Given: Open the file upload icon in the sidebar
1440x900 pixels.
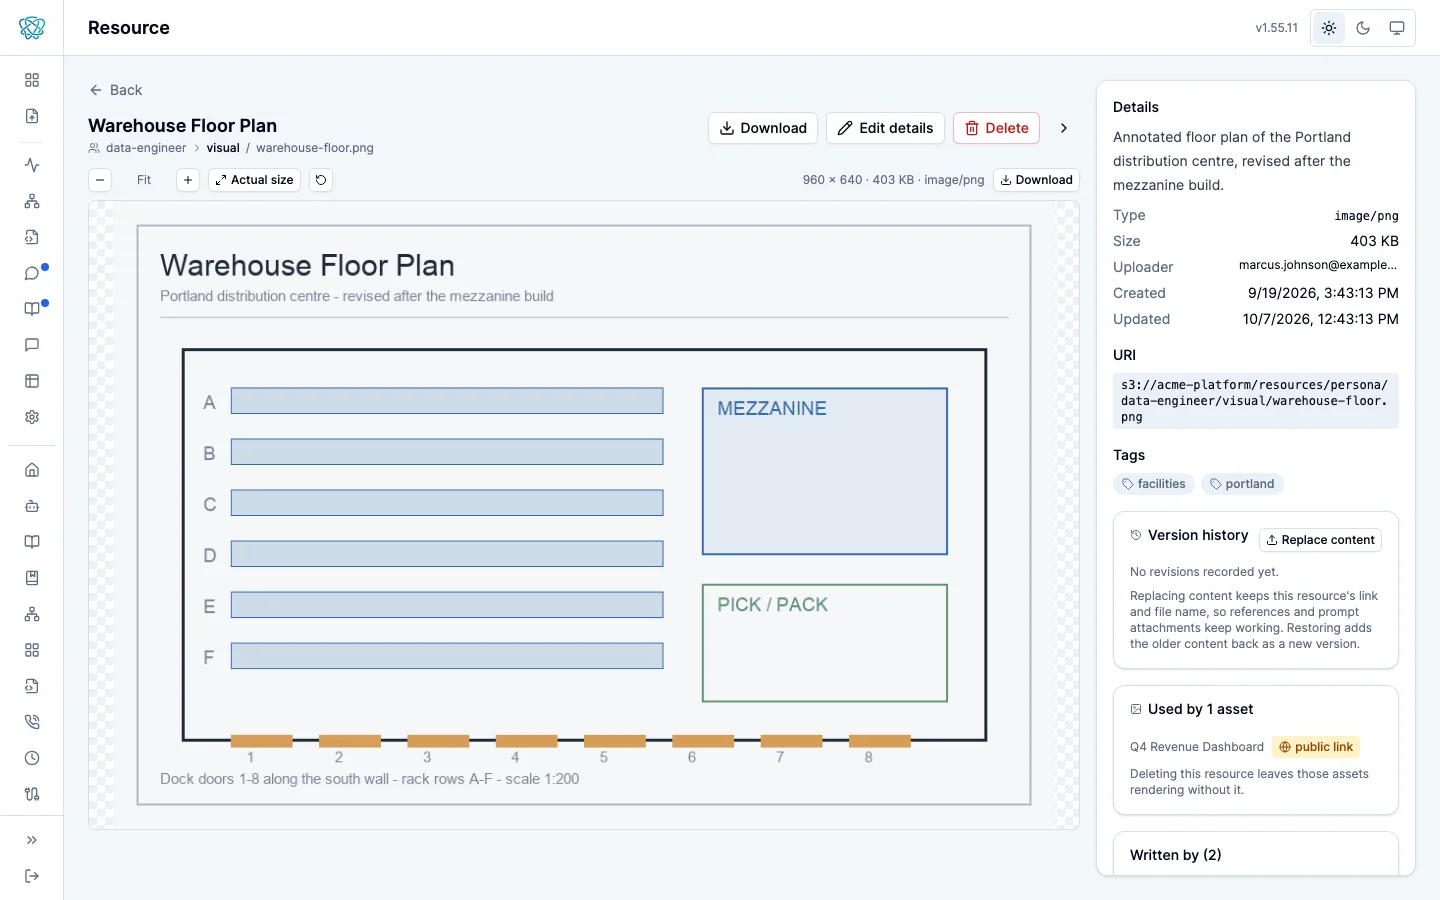Looking at the screenshot, I should (32, 116).
